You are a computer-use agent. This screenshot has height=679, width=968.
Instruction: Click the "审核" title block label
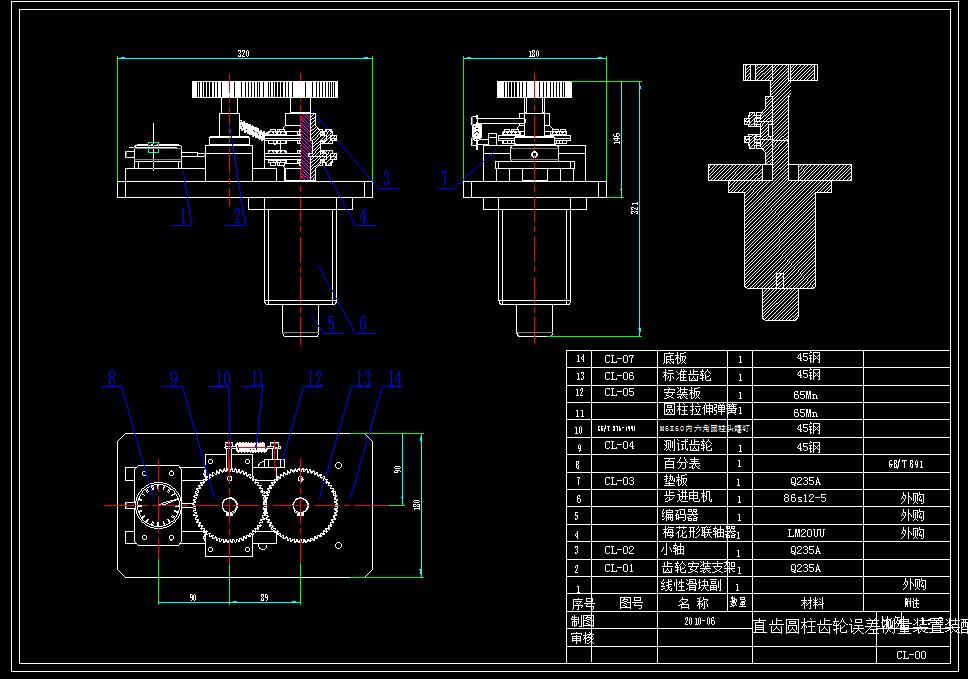click(582, 638)
